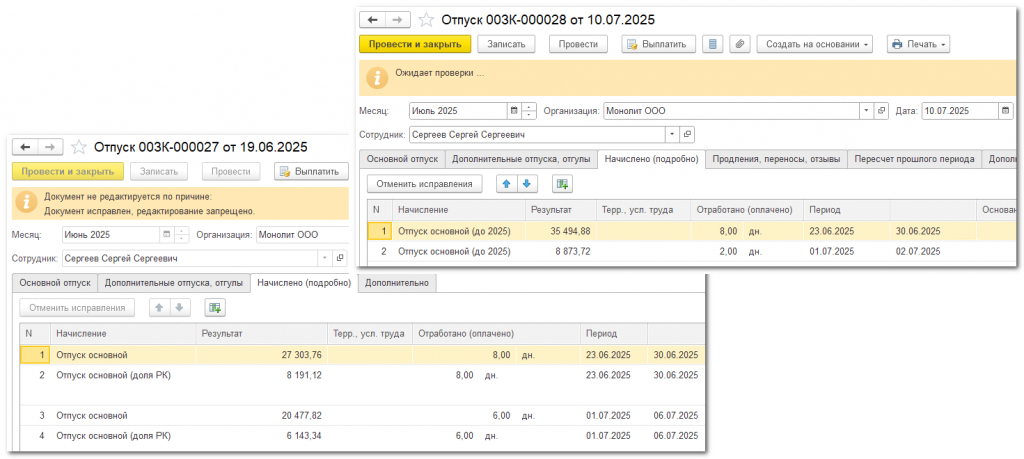Click Отменить исправления in the 003К-000027 window
Image resolution: width=1024 pixels, height=459 pixels.
(77, 307)
